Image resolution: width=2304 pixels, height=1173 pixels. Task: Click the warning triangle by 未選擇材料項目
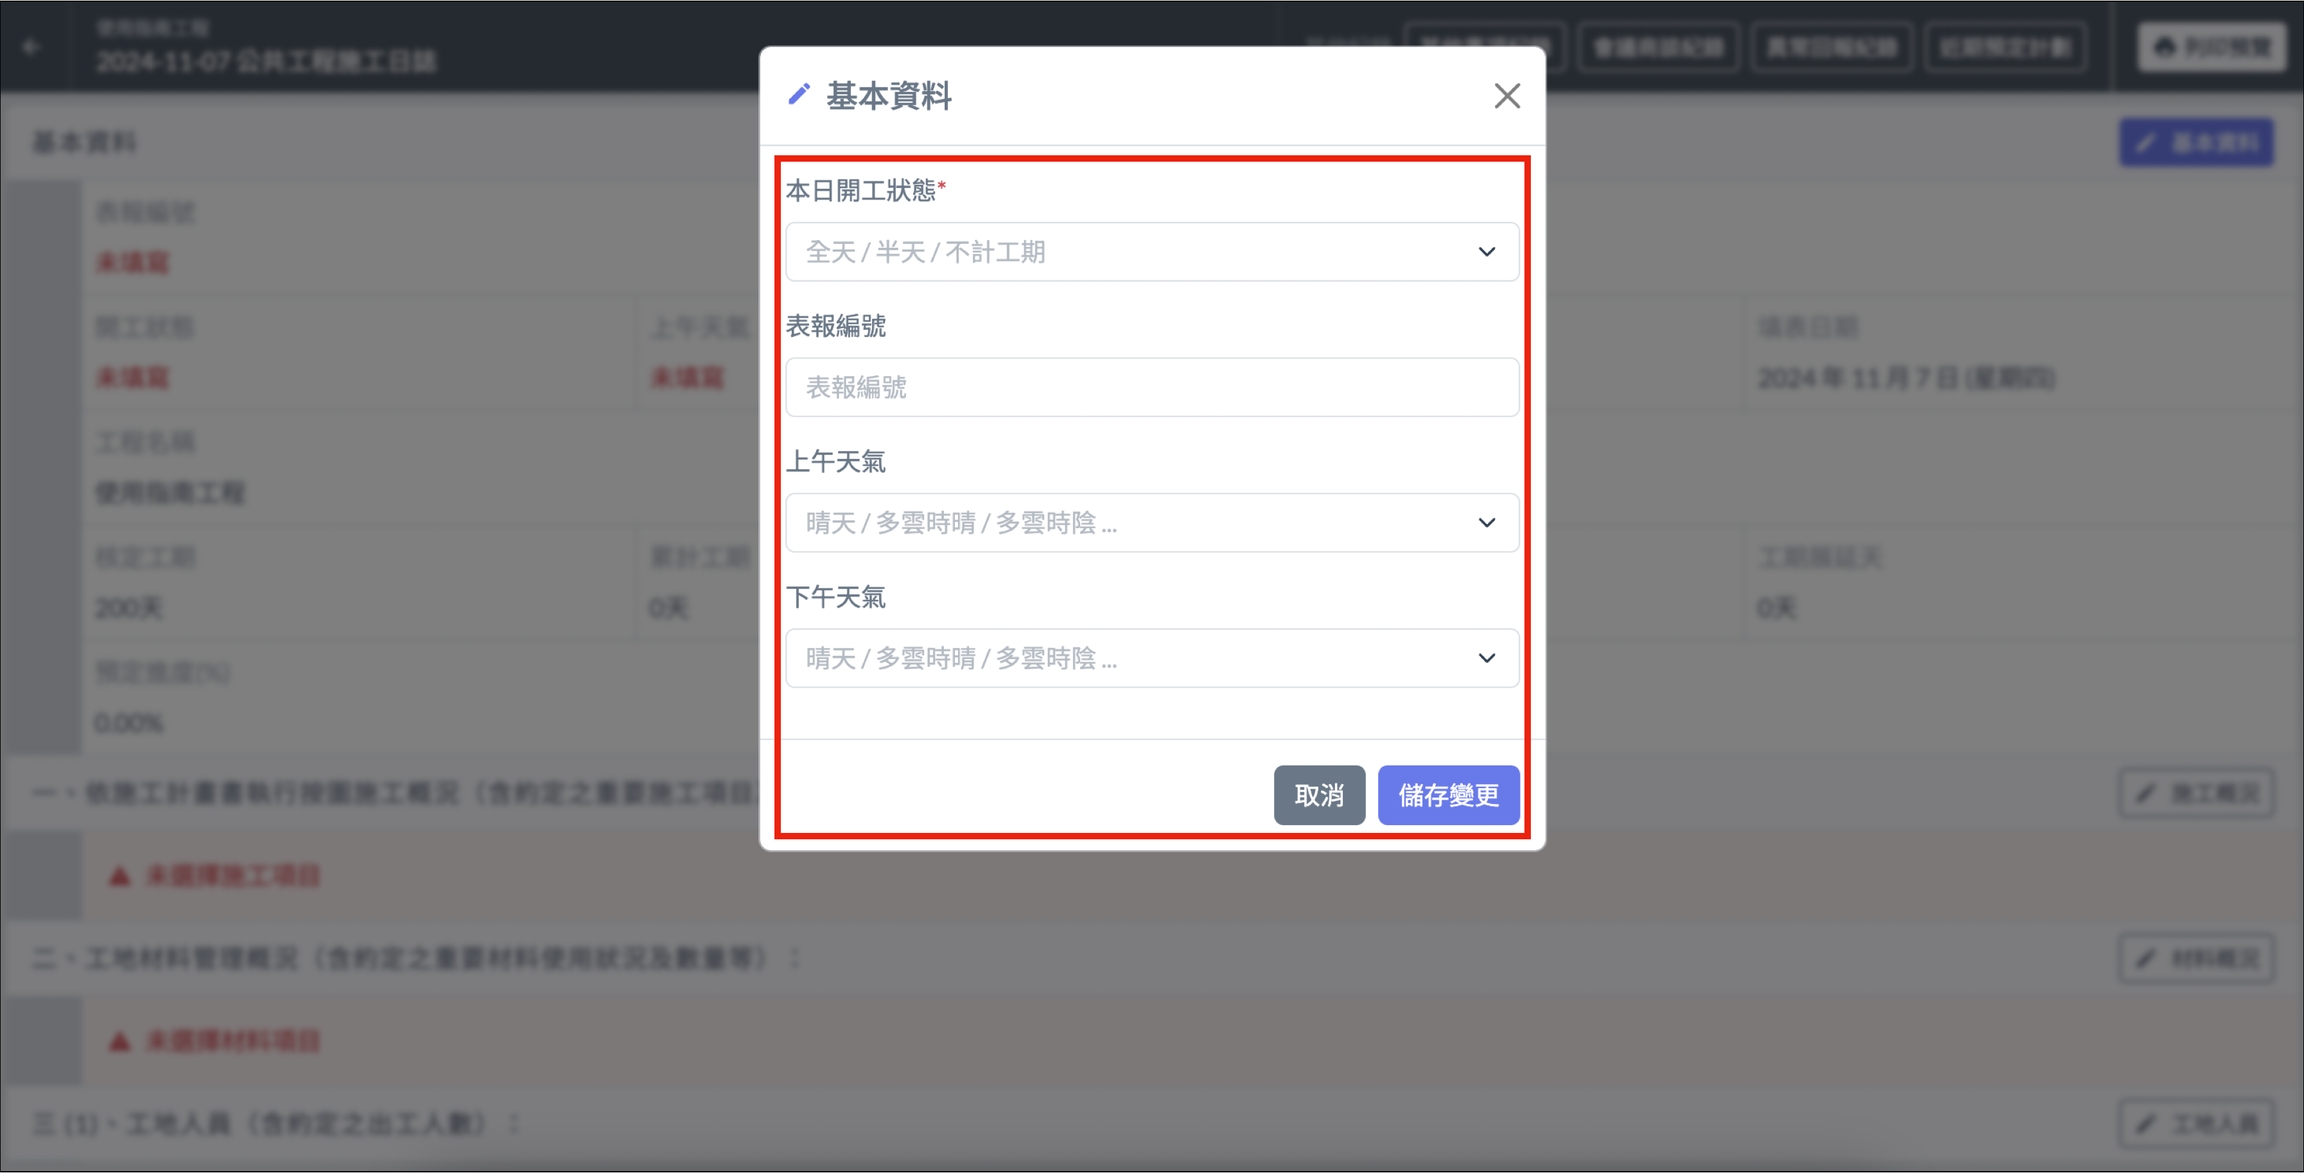(120, 1041)
